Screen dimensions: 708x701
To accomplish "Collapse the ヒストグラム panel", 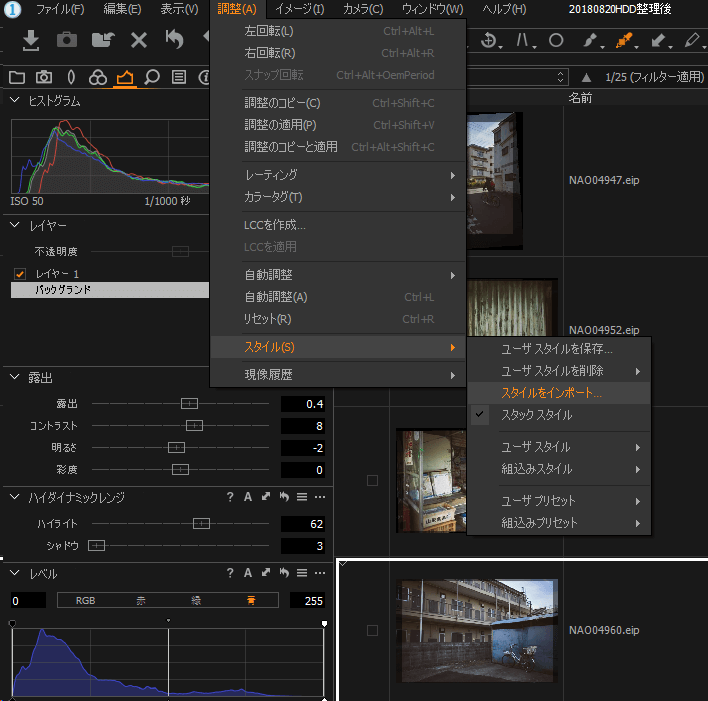I will [x=16, y=101].
